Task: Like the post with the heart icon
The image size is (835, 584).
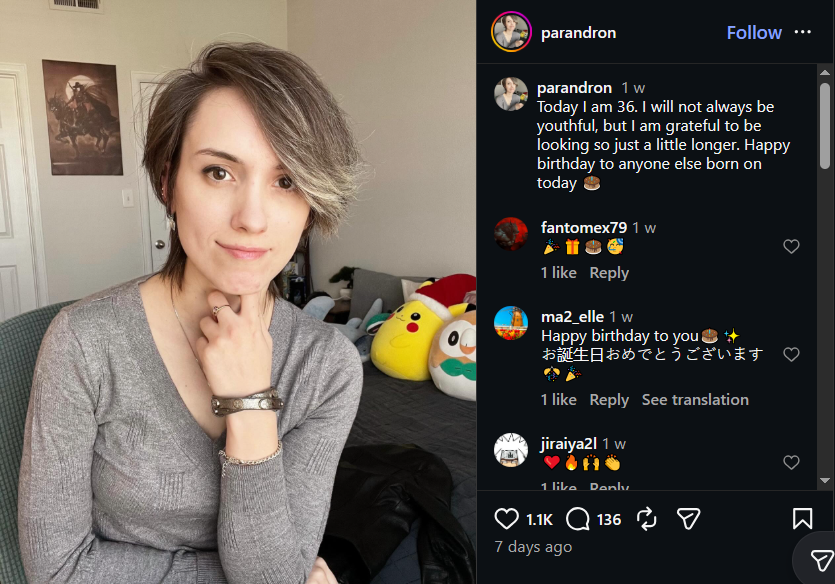Action: (506, 519)
